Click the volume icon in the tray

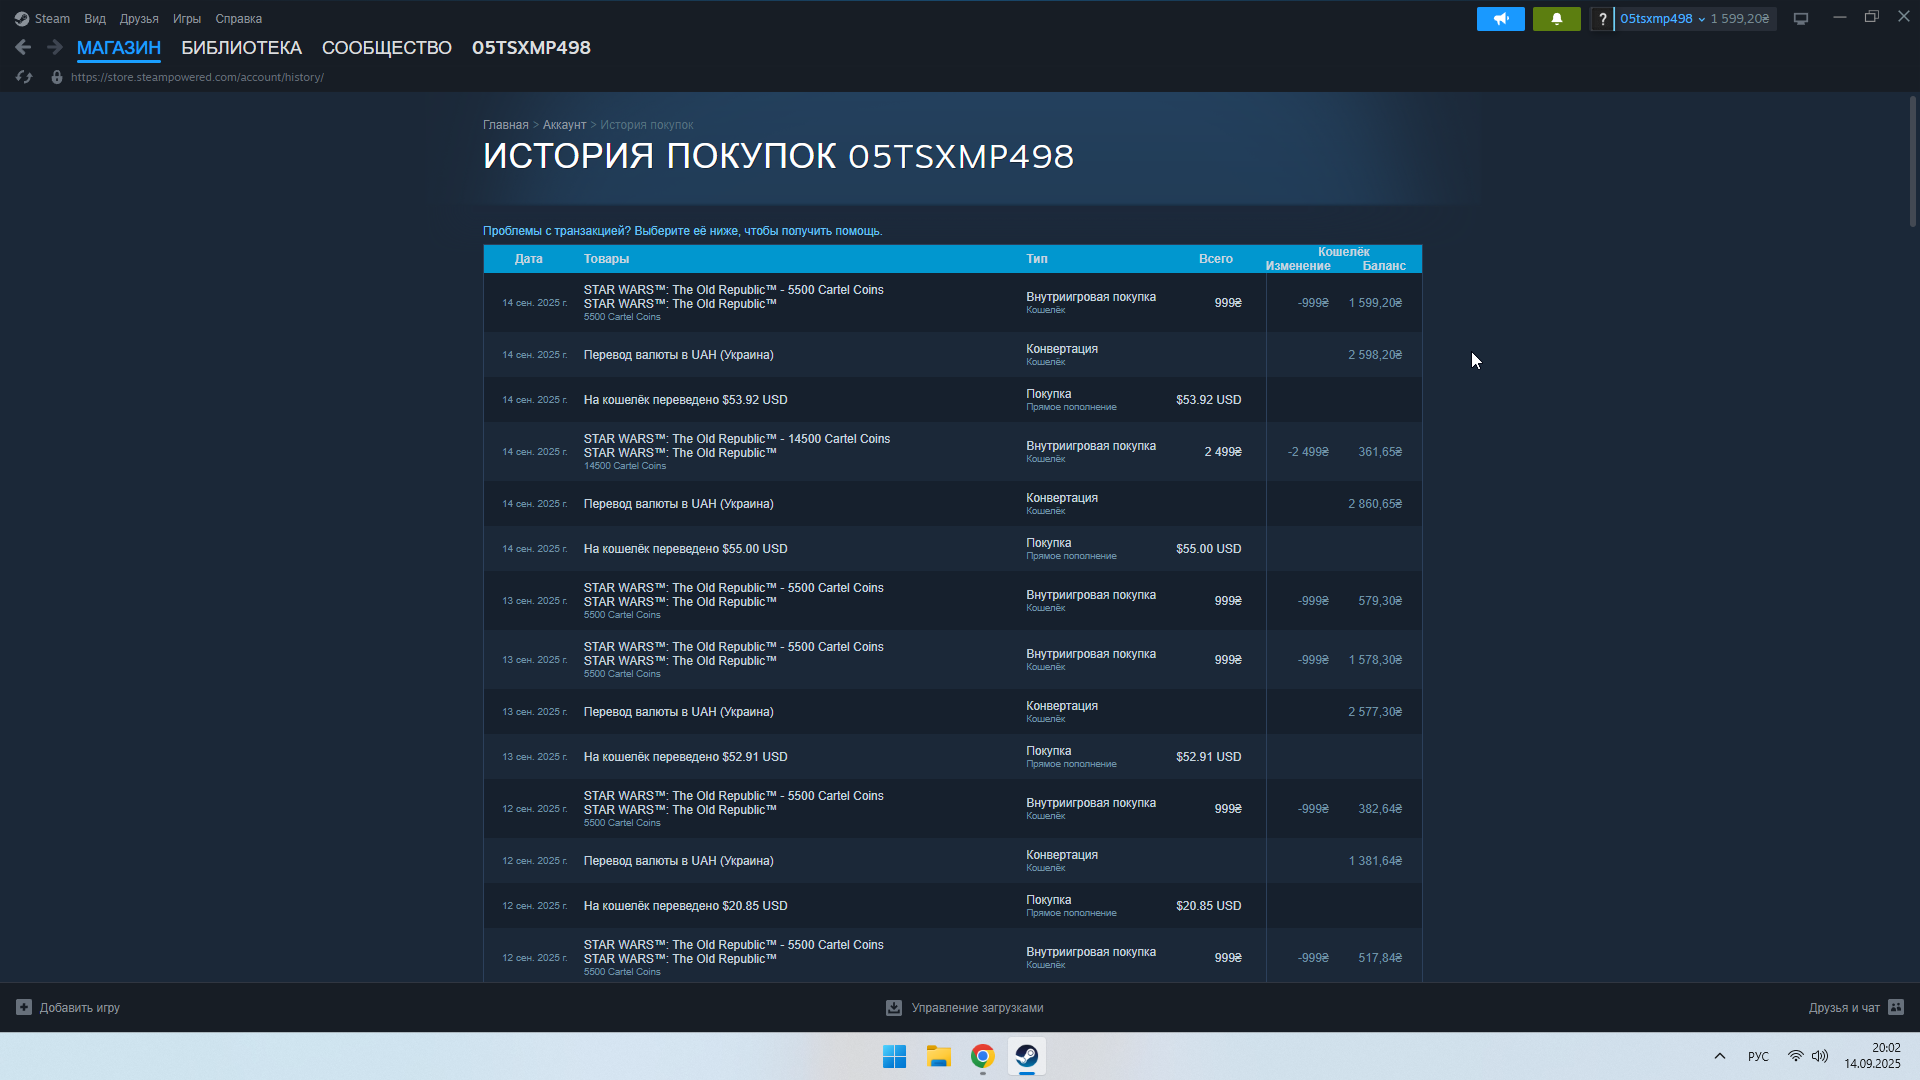[x=1820, y=1056]
